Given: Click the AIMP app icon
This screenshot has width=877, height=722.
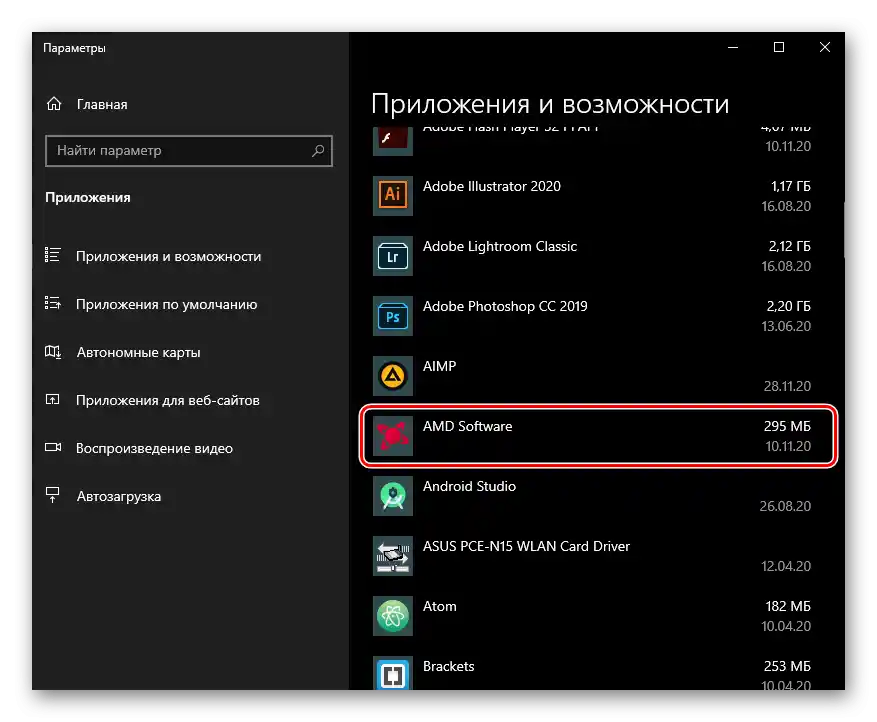Looking at the screenshot, I should click(x=393, y=375).
